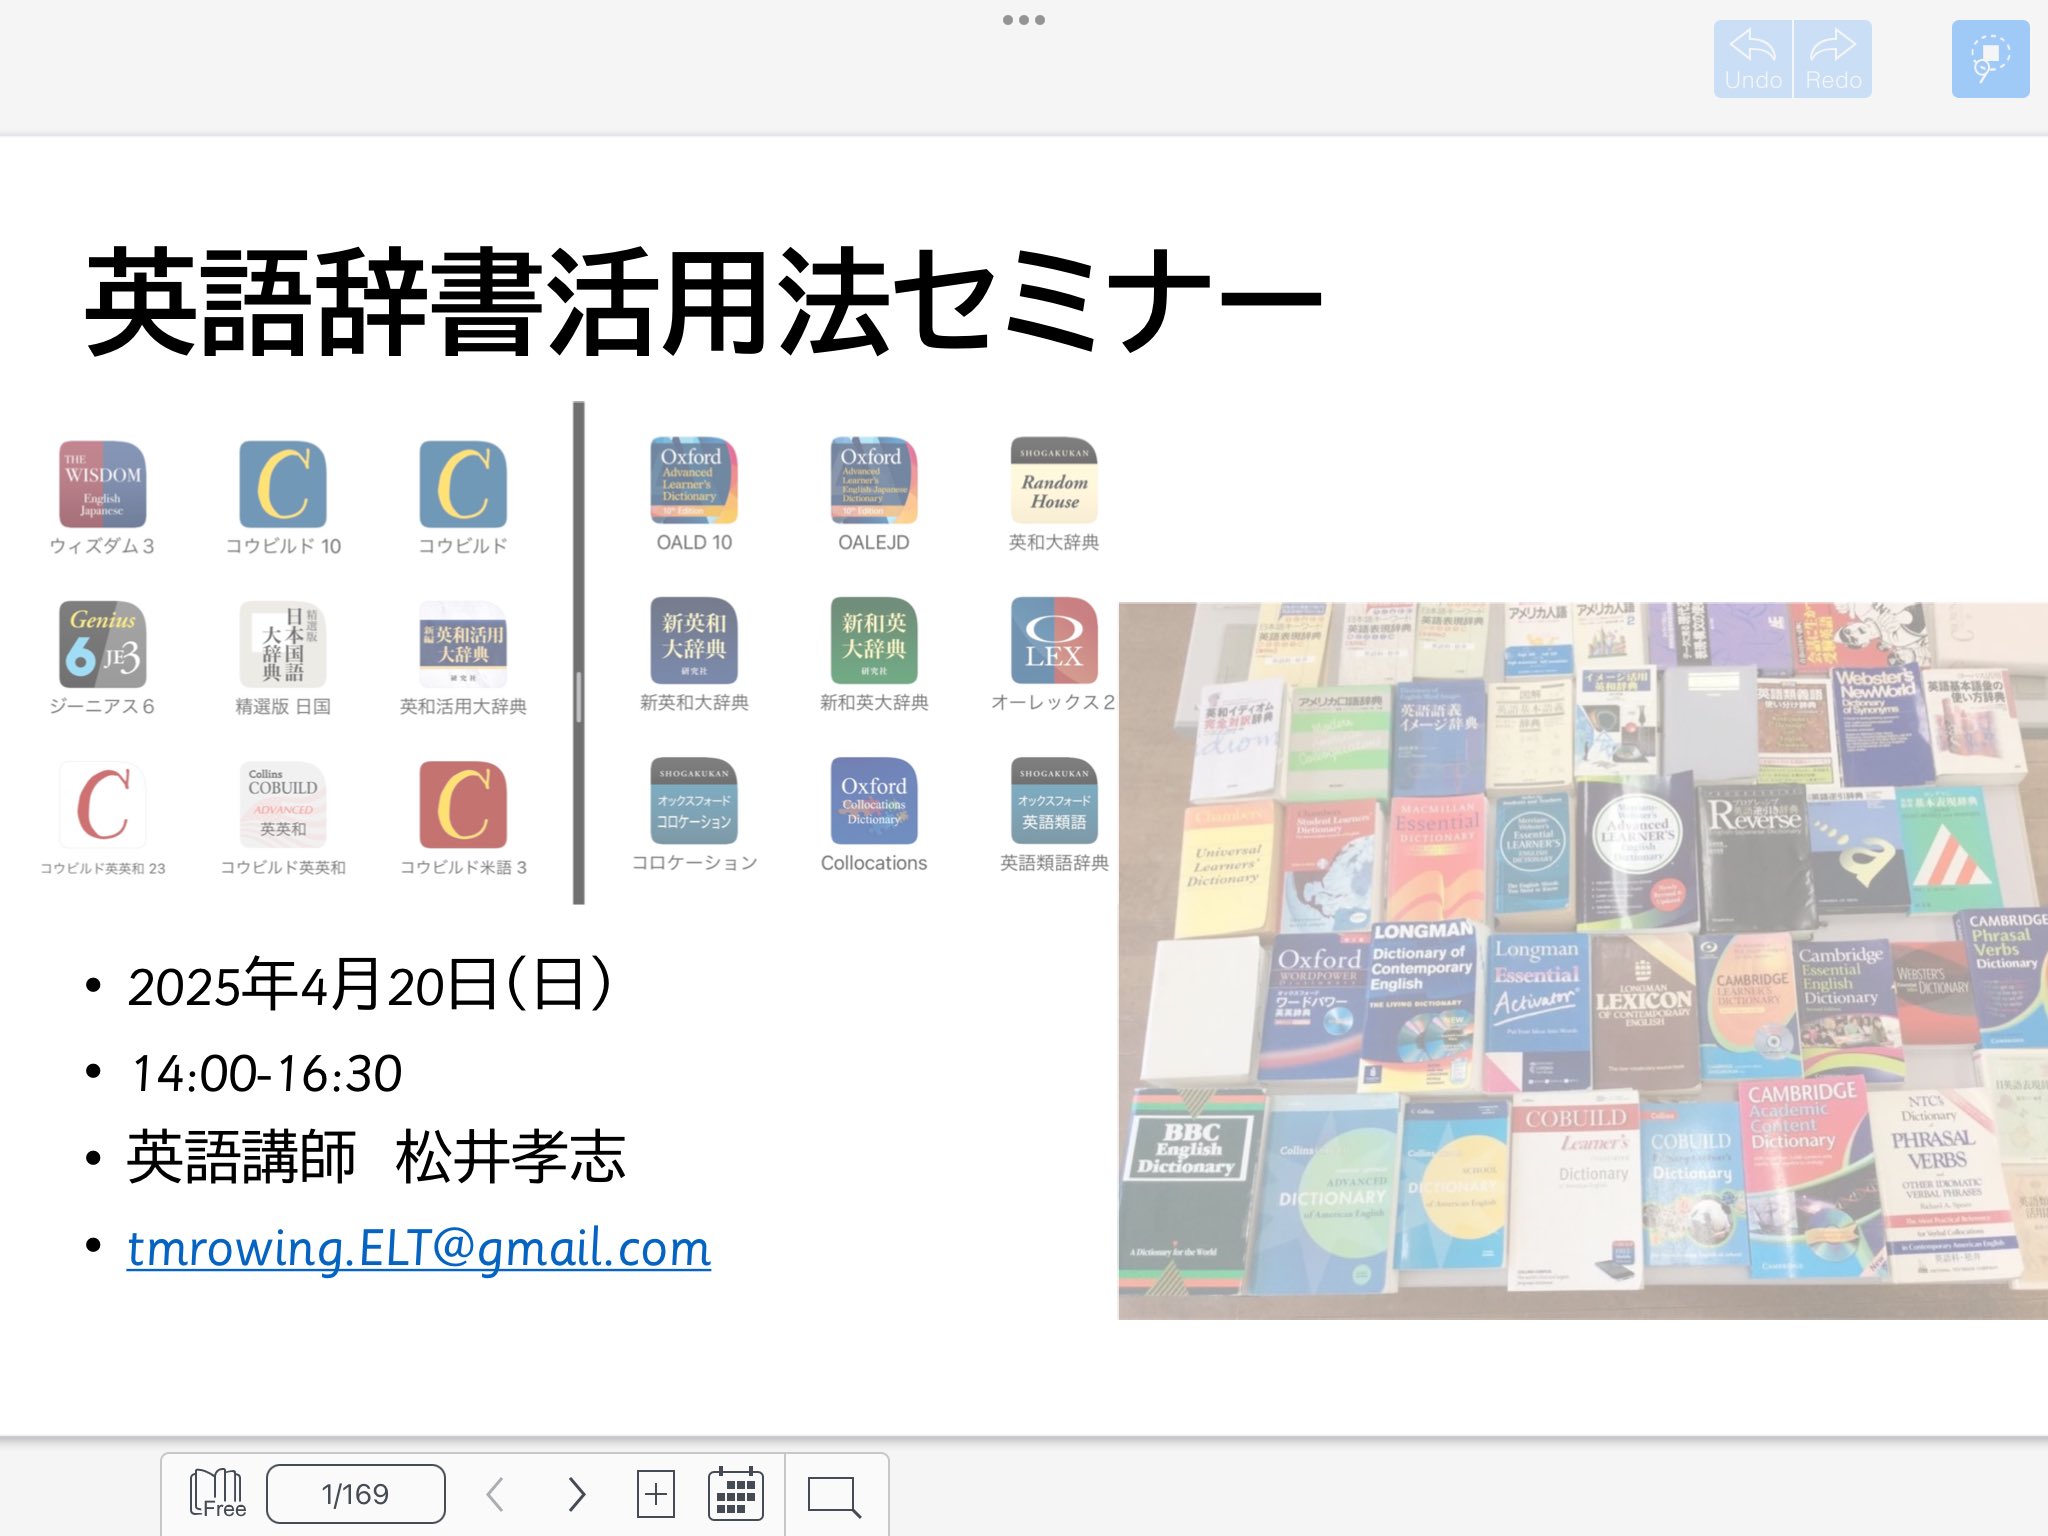Image resolution: width=2048 pixels, height=1536 pixels.
Task: Activate the lasso selection tool icon
Action: click(1990, 59)
